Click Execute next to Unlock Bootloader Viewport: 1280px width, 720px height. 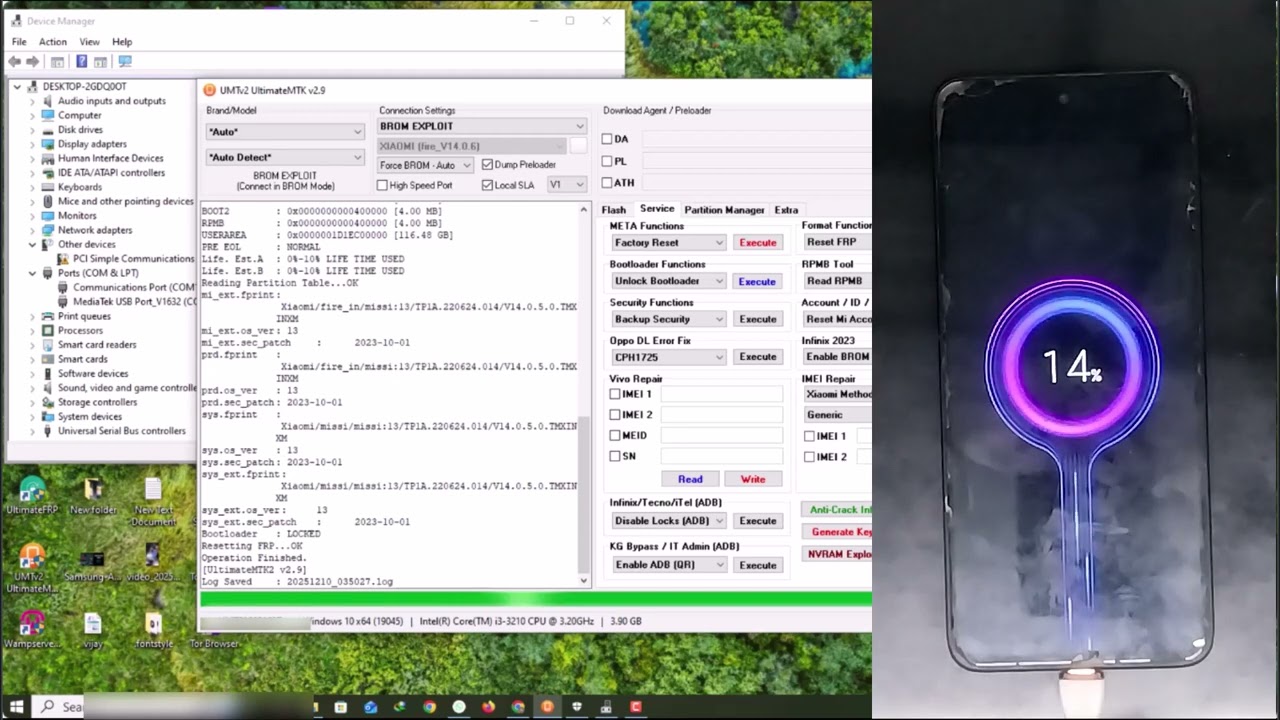click(x=757, y=281)
